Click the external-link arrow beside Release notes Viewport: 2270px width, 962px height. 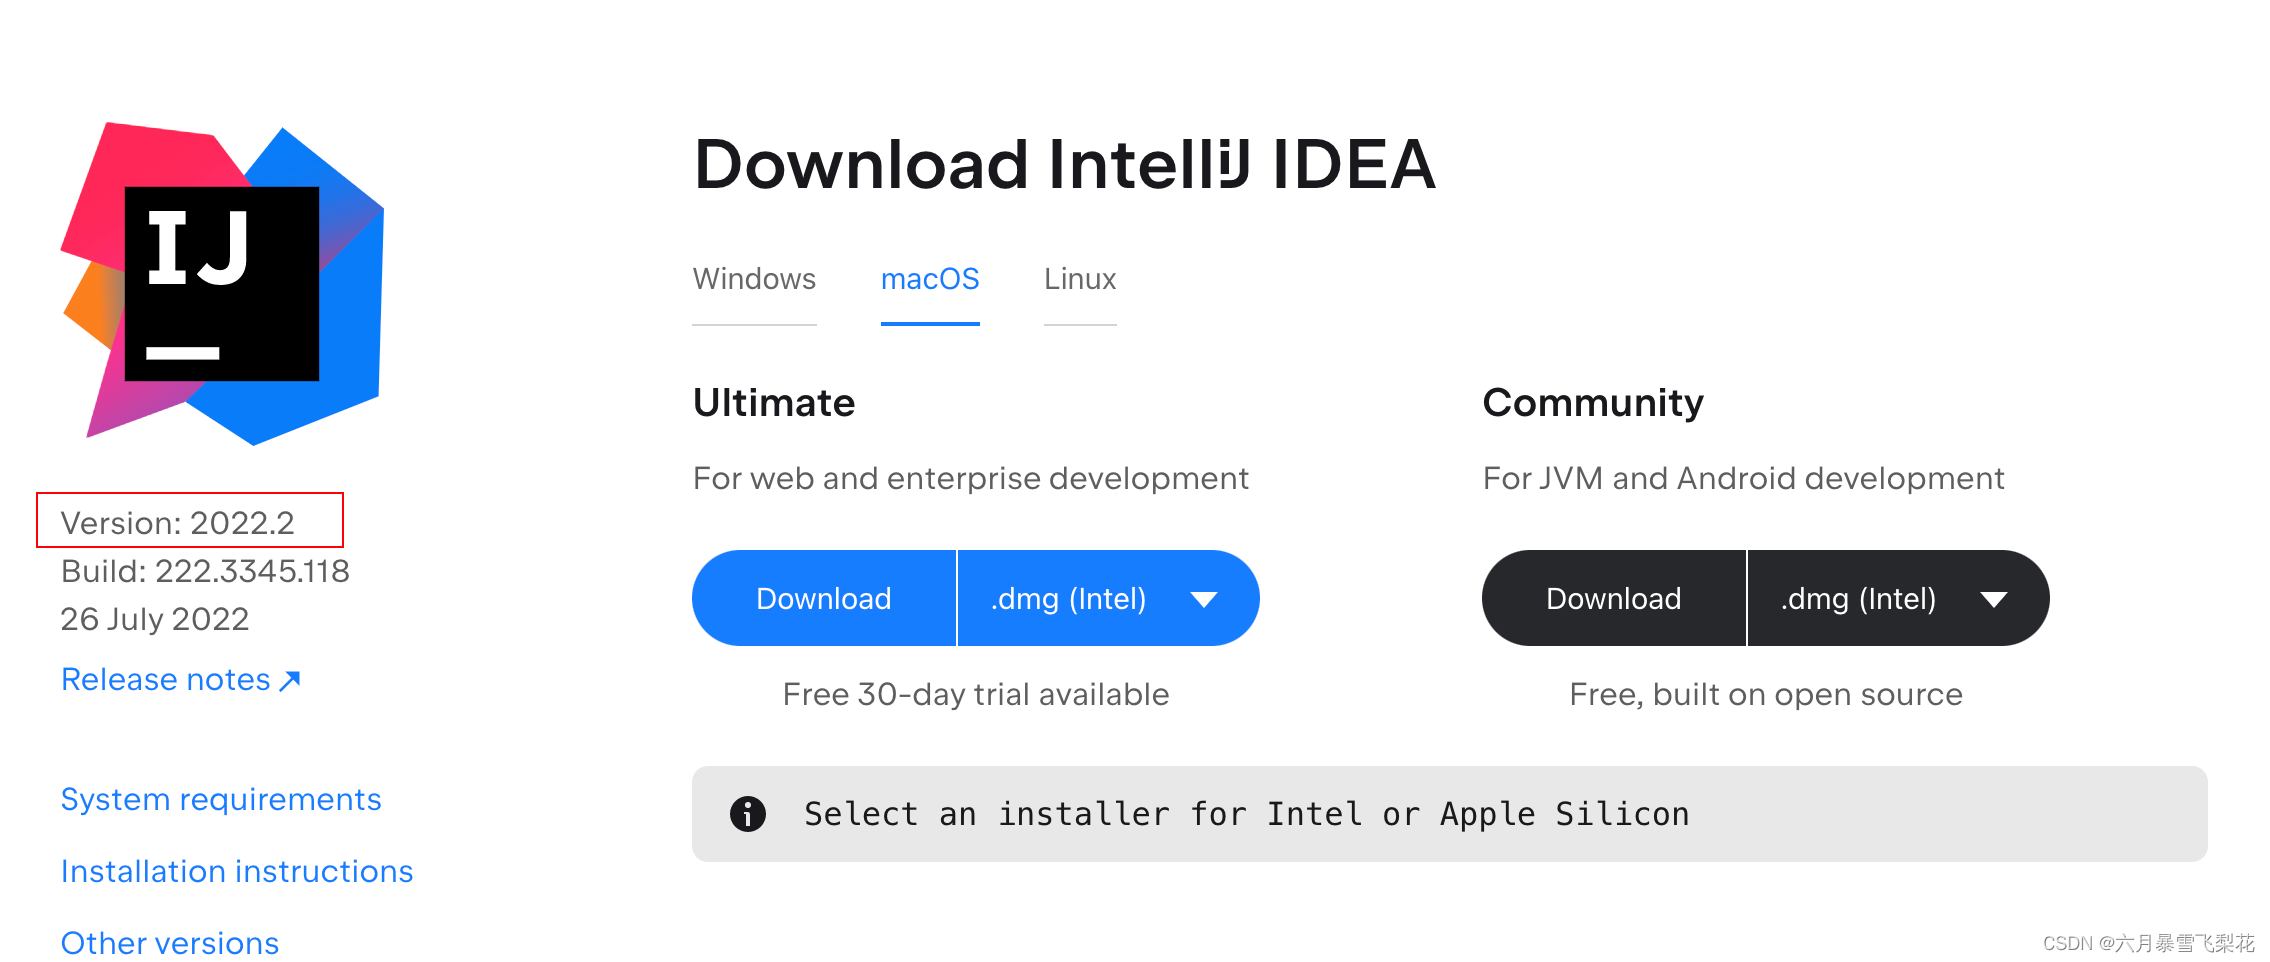point(288,681)
